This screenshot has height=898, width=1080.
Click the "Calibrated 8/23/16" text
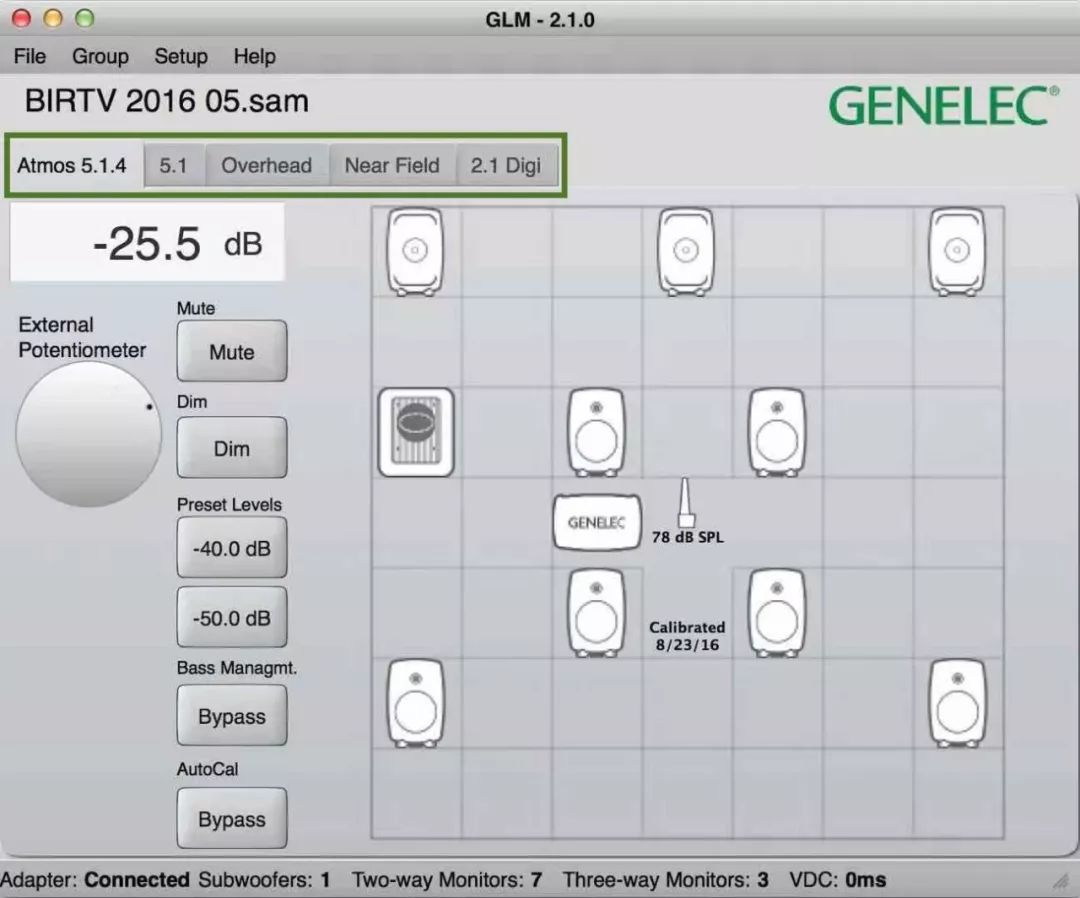pos(687,636)
